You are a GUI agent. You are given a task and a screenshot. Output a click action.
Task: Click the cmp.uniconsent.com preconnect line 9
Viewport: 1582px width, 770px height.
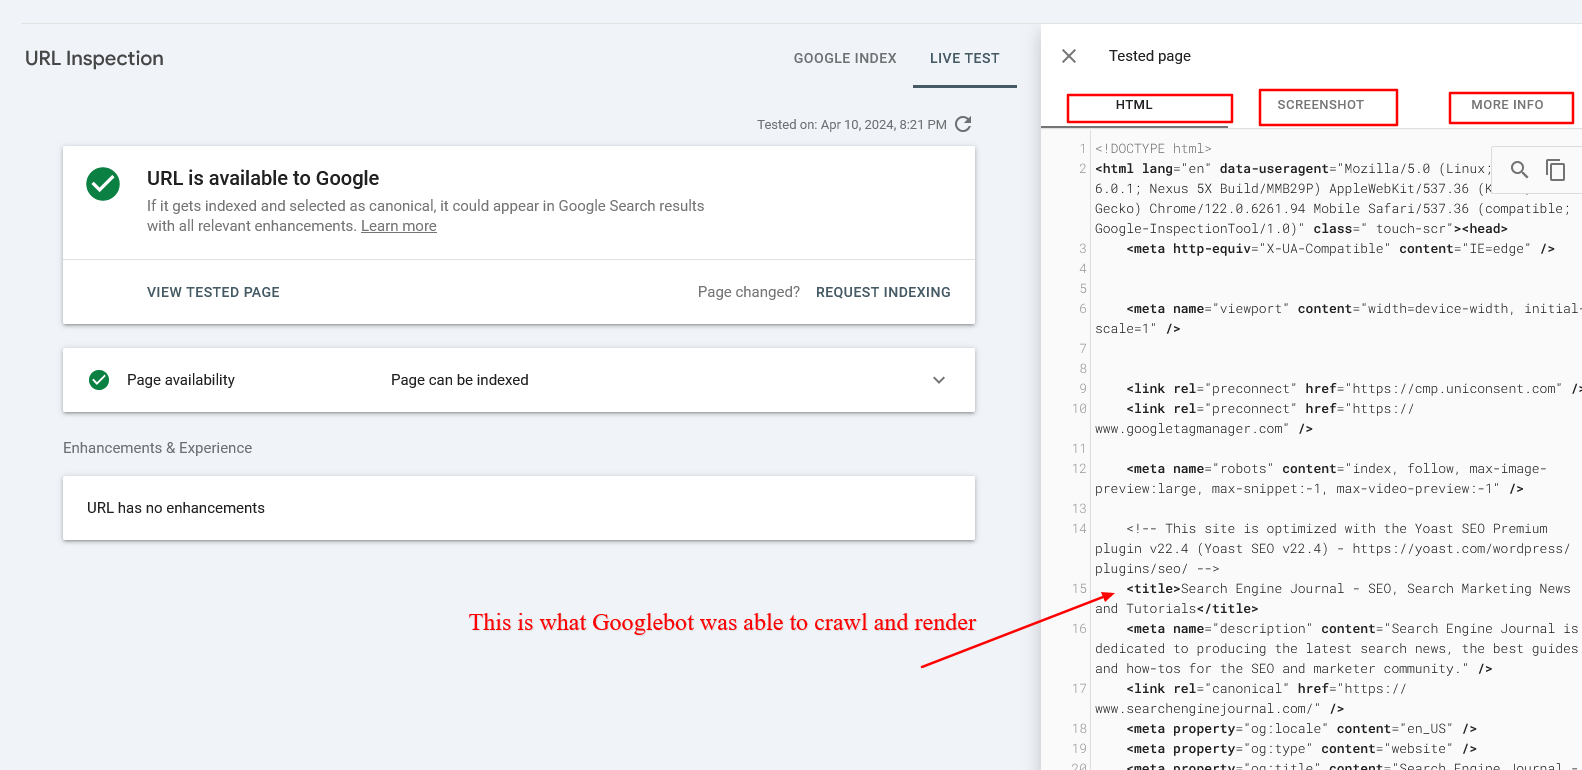click(x=1354, y=389)
